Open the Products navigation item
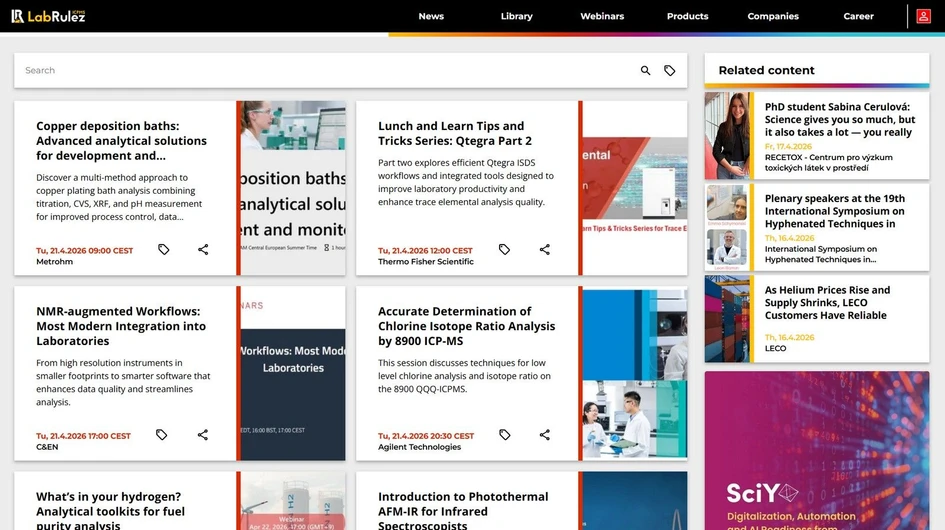Viewport: 945px width, 530px height. (x=687, y=16)
